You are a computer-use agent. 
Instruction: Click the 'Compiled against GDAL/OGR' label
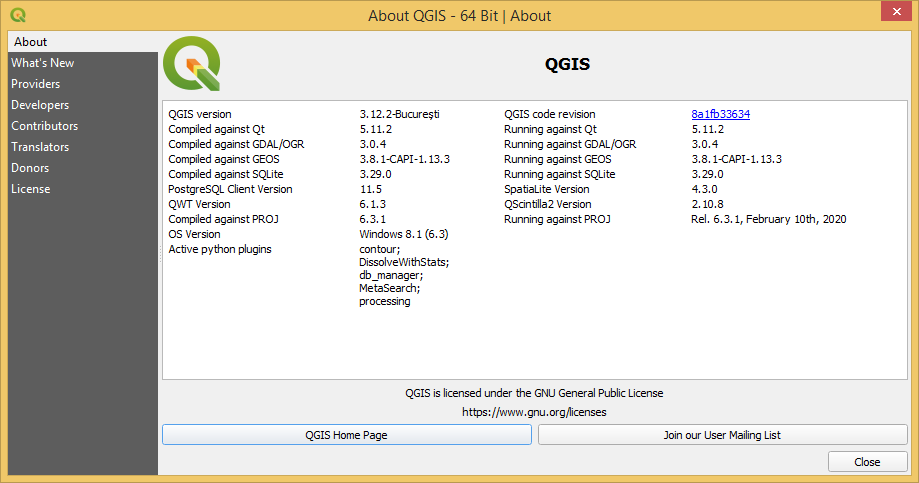point(236,144)
